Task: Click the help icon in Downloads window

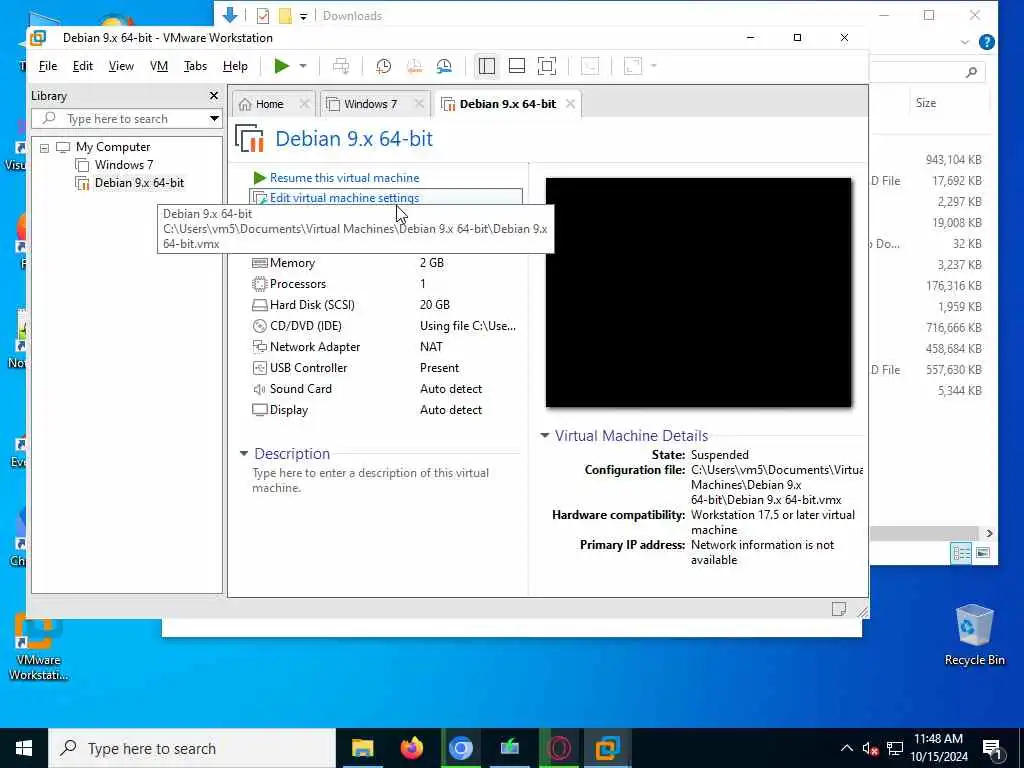Action: [987, 42]
